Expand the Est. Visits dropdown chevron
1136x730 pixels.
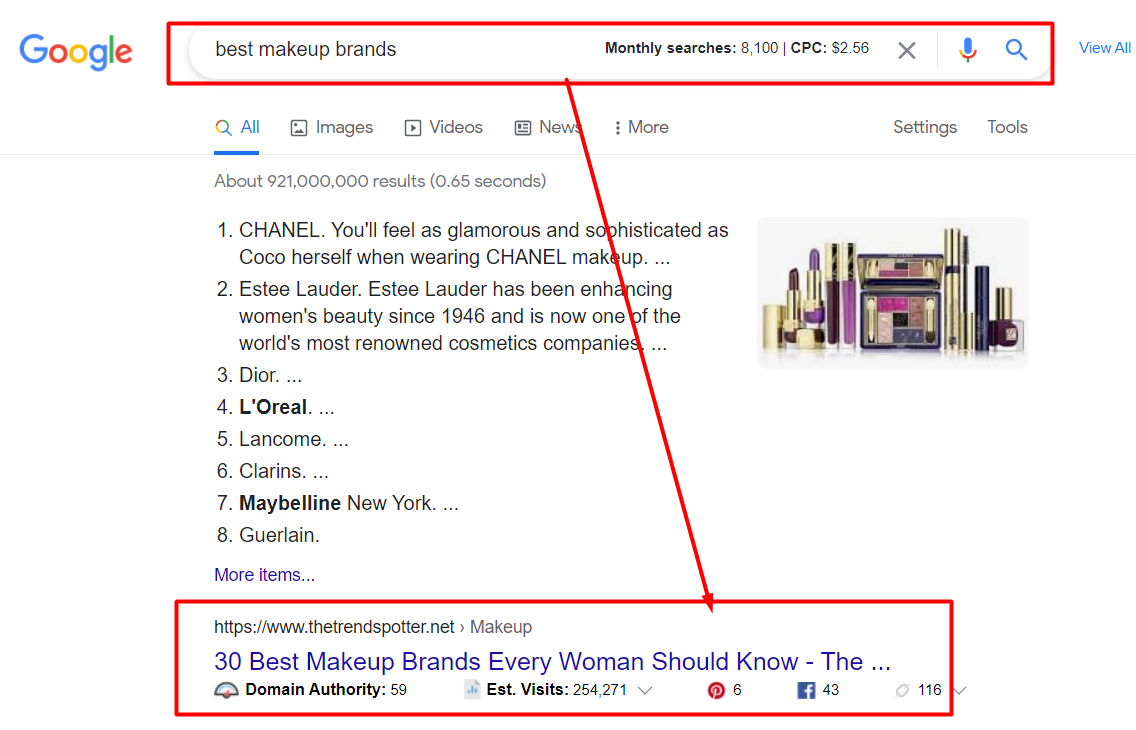click(647, 689)
